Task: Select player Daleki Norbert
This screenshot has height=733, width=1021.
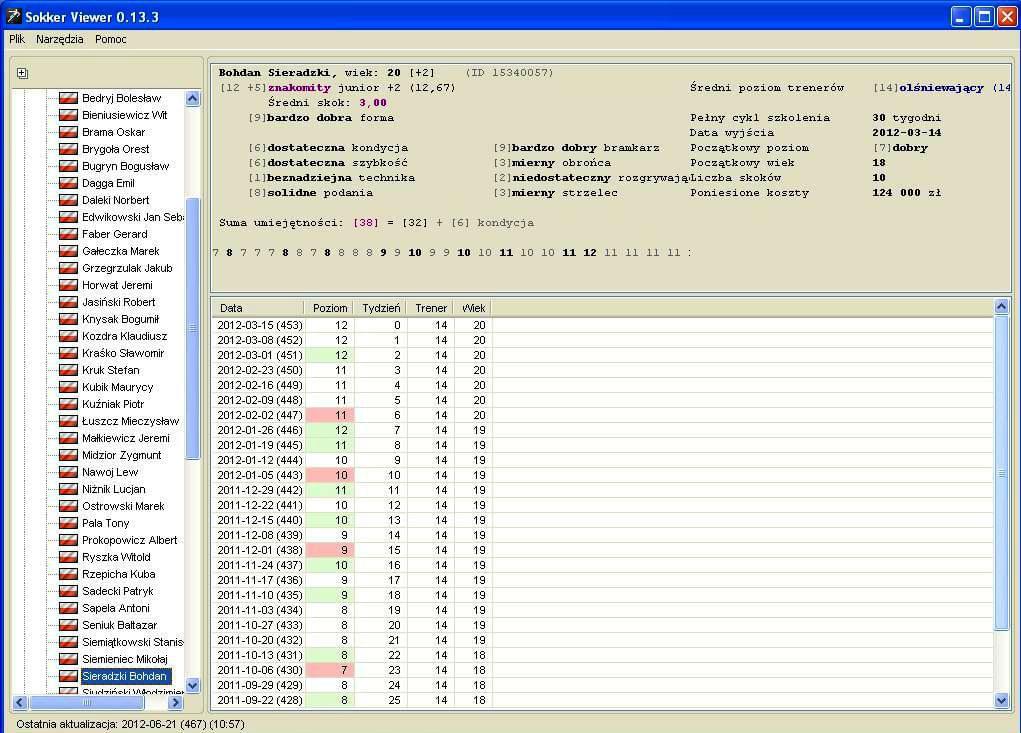Action: [x=115, y=200]
